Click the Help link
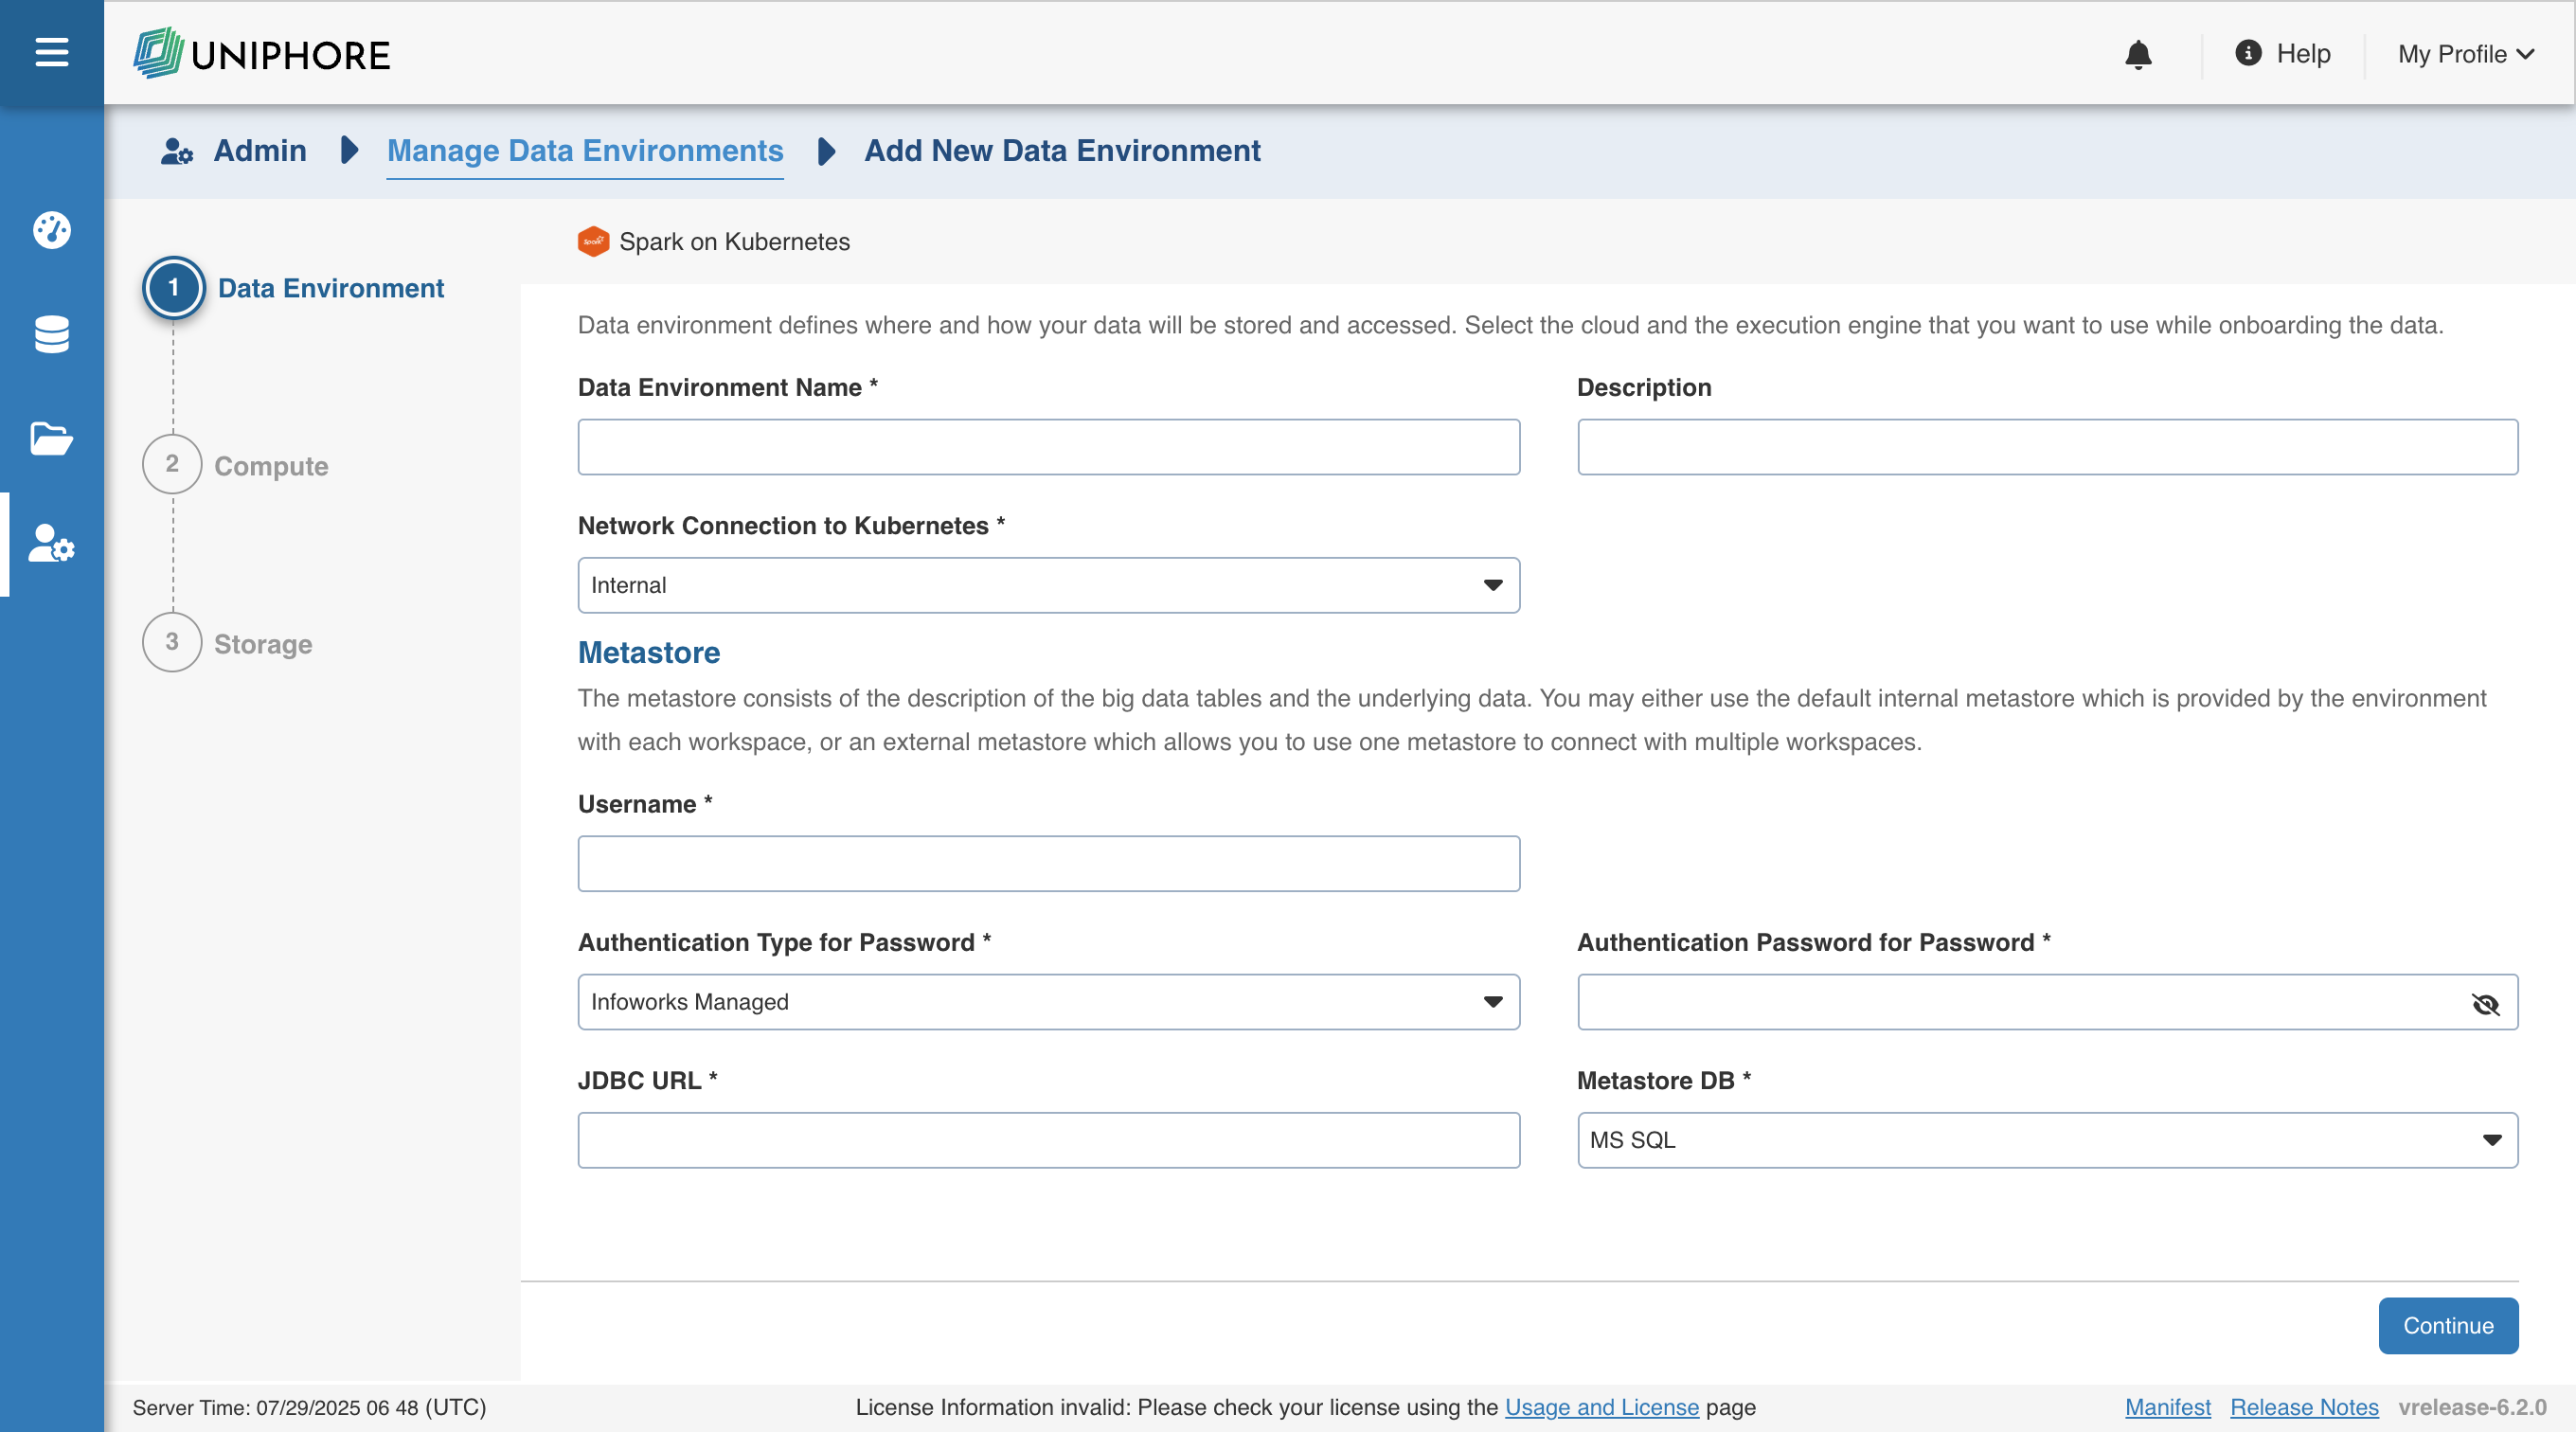The width and height of the screenshot is (2576, 1432). click(2303, 54)
